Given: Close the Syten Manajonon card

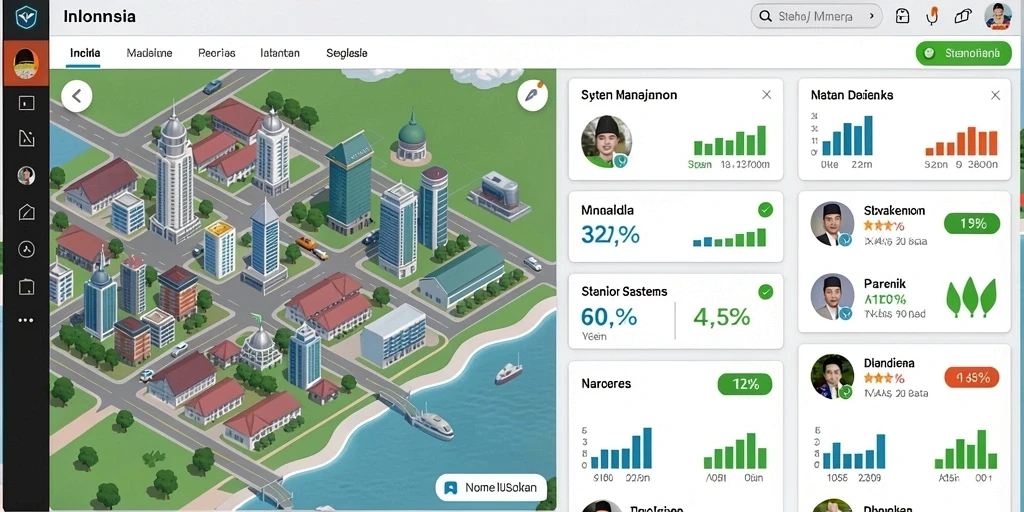Looking at the screenshot, I should [x=767, y=95].
